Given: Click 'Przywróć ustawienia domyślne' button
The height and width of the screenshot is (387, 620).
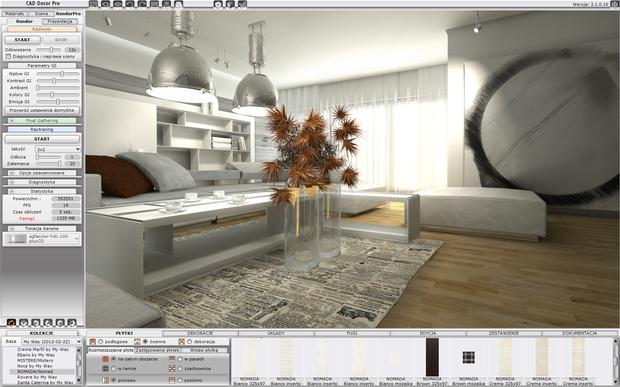Looking at the screenshot, I should [x=42, y=110].
